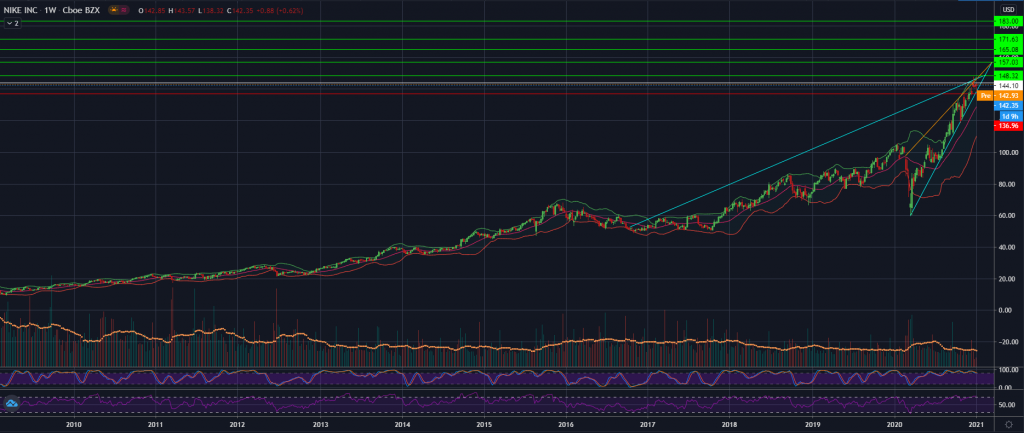Click the pre-market session sun icon

(x=114, y=10)
